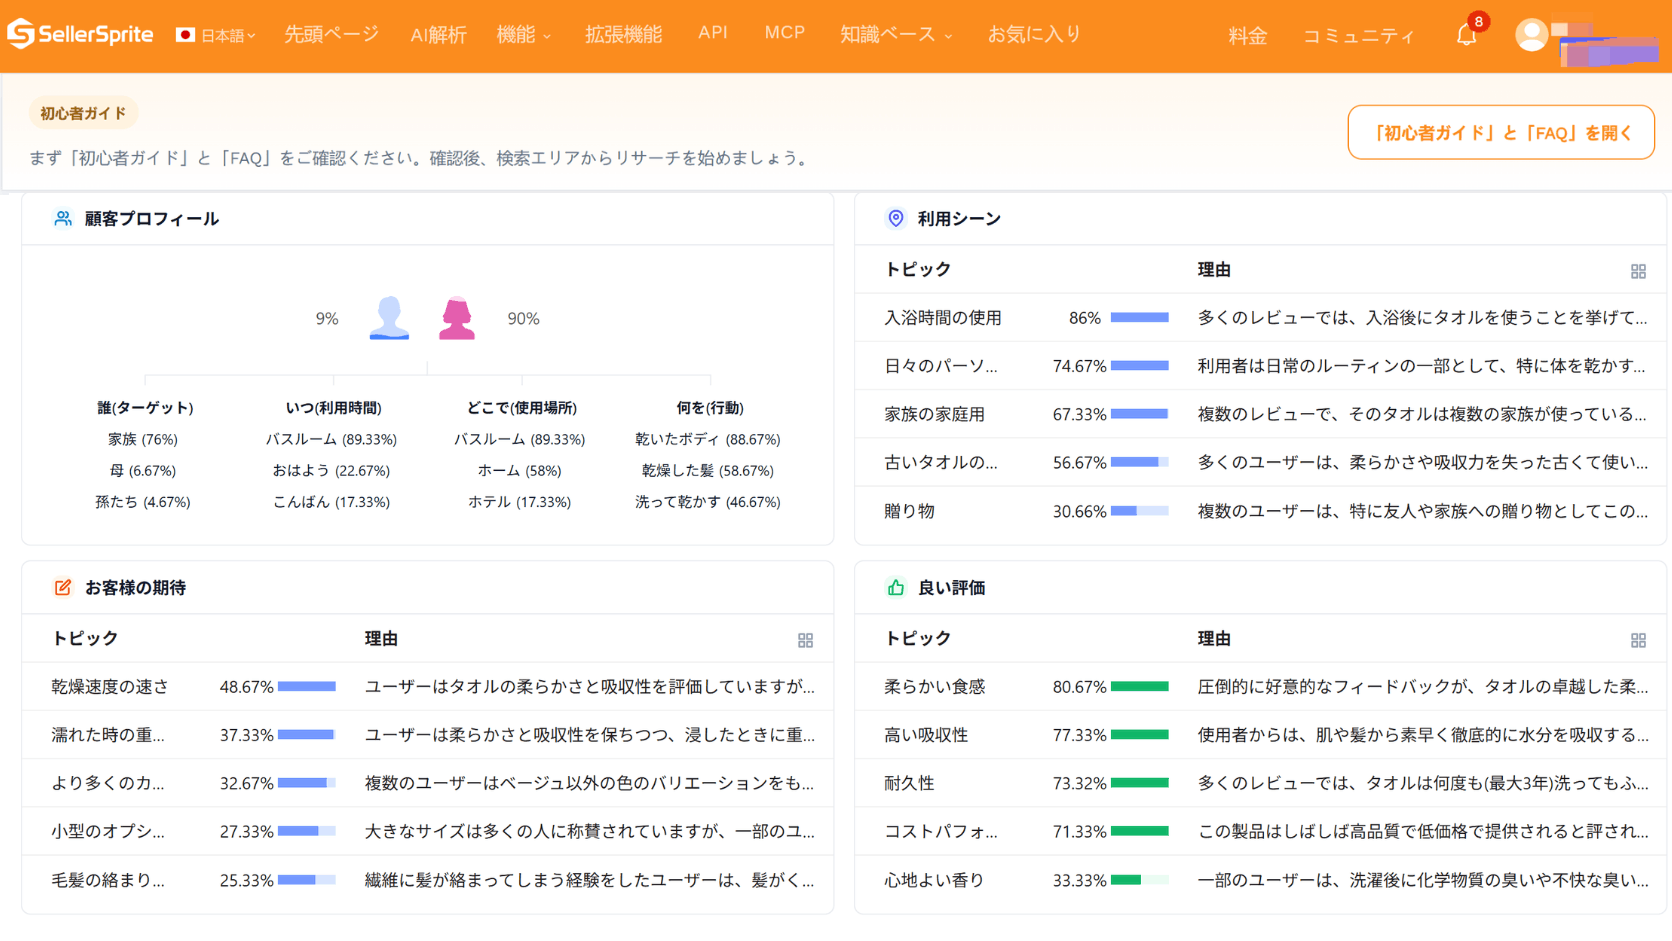Click the 初心者ガイド badge
This screenshot has height=941, width=1672.
(83, 113)
